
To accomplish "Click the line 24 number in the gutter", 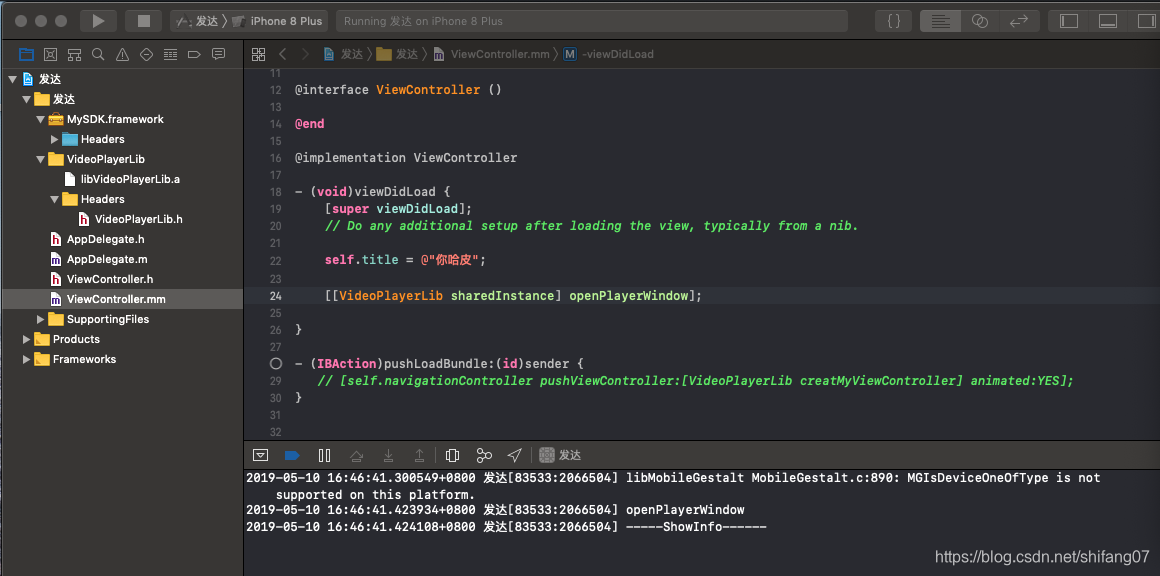I will (275, 296).
